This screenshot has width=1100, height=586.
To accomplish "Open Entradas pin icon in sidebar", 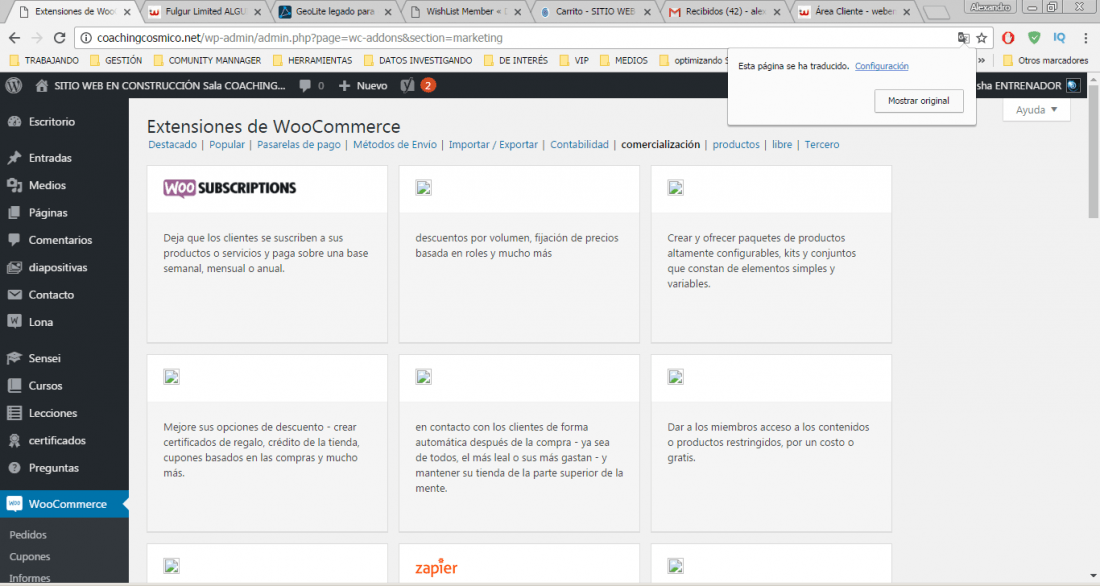I will click(x=15, y=158).
